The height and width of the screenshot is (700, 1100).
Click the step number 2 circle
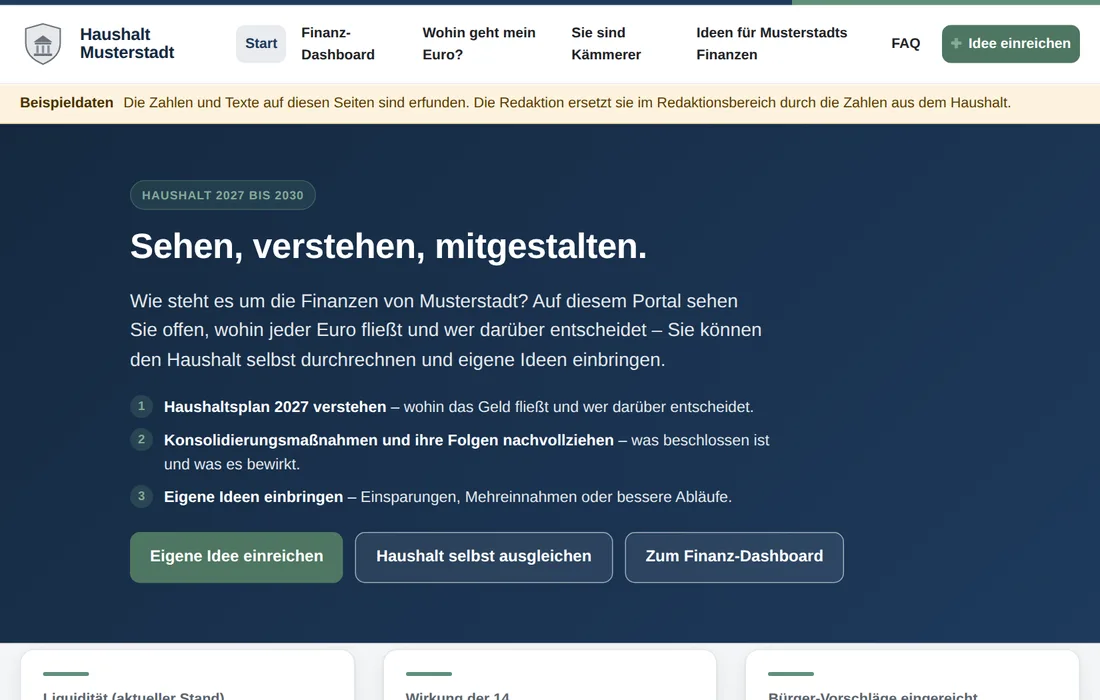(142, 439)
